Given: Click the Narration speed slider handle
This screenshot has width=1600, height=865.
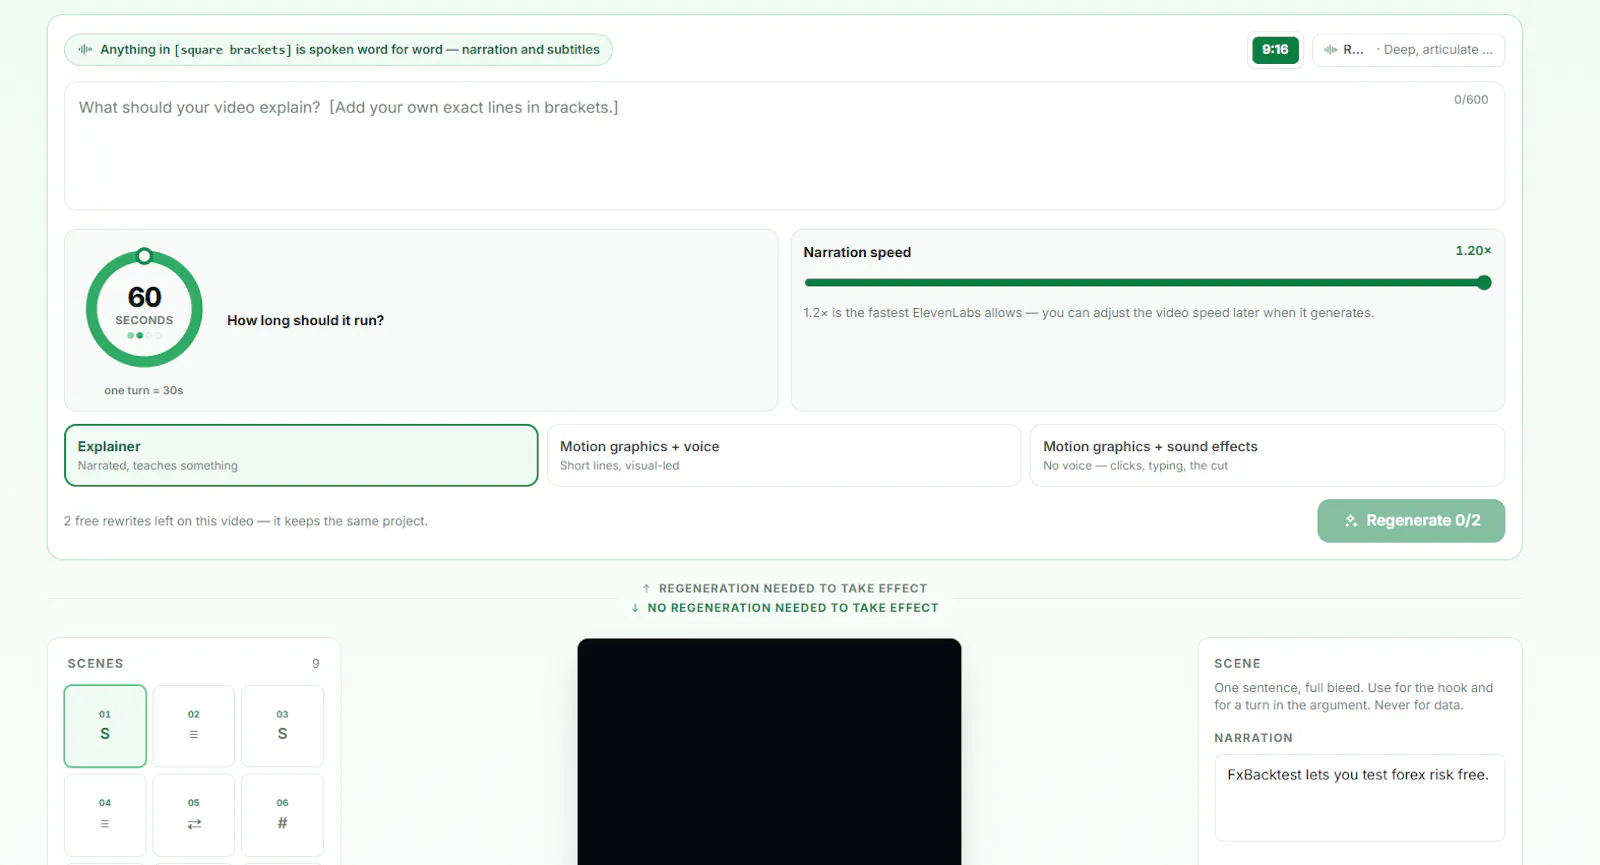Looking at the screenshot, I should [x=1484, y=283].
